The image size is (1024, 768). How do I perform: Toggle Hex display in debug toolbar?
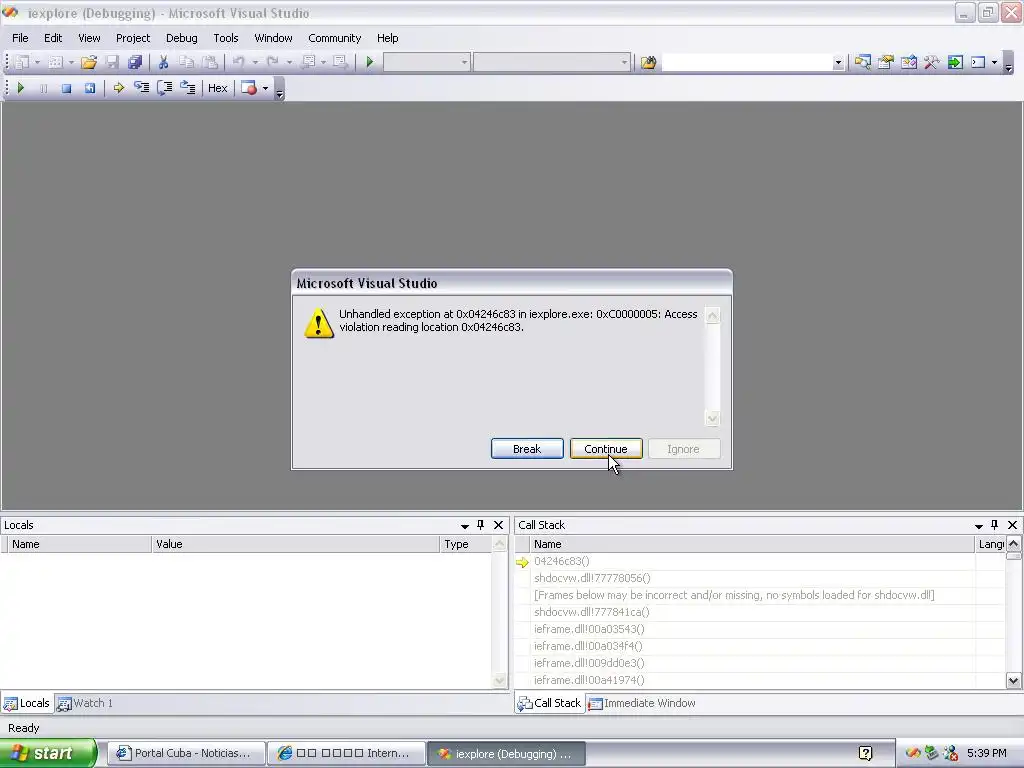[x=217, y=88]
